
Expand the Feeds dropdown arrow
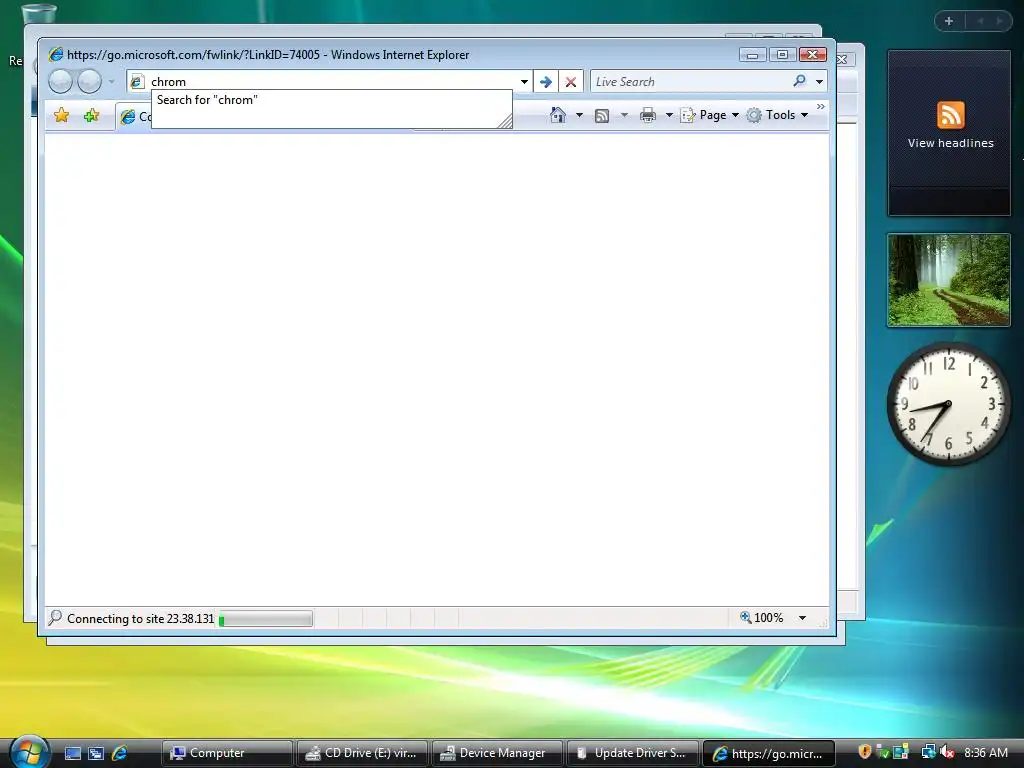point(624,116)
